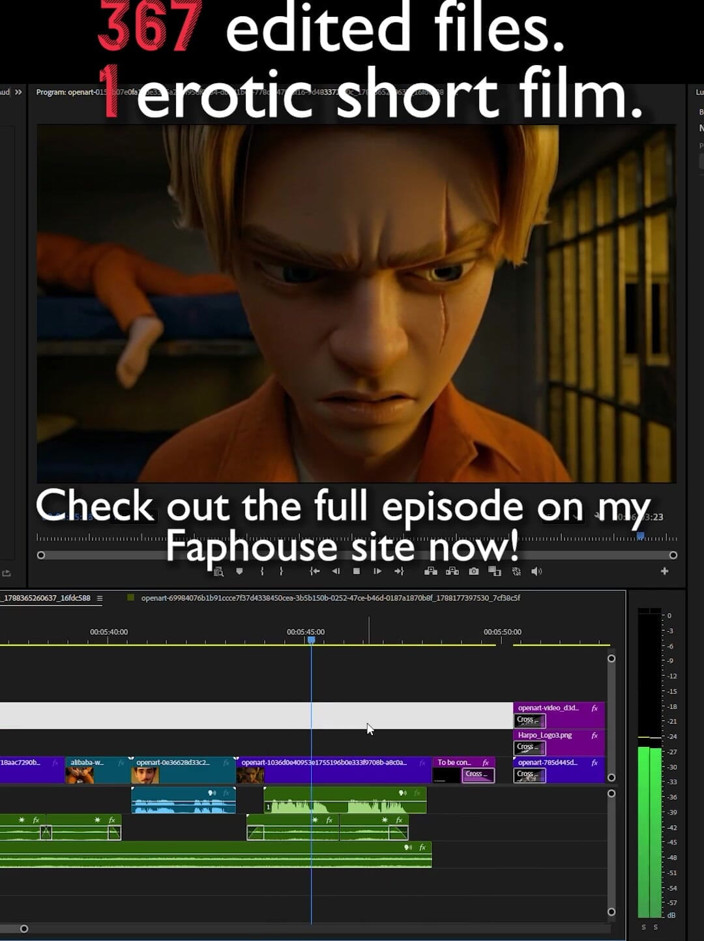The height and width of the screenshot is (941, 704).
Task: Add a marker in Program monitor
Action: 239,571
